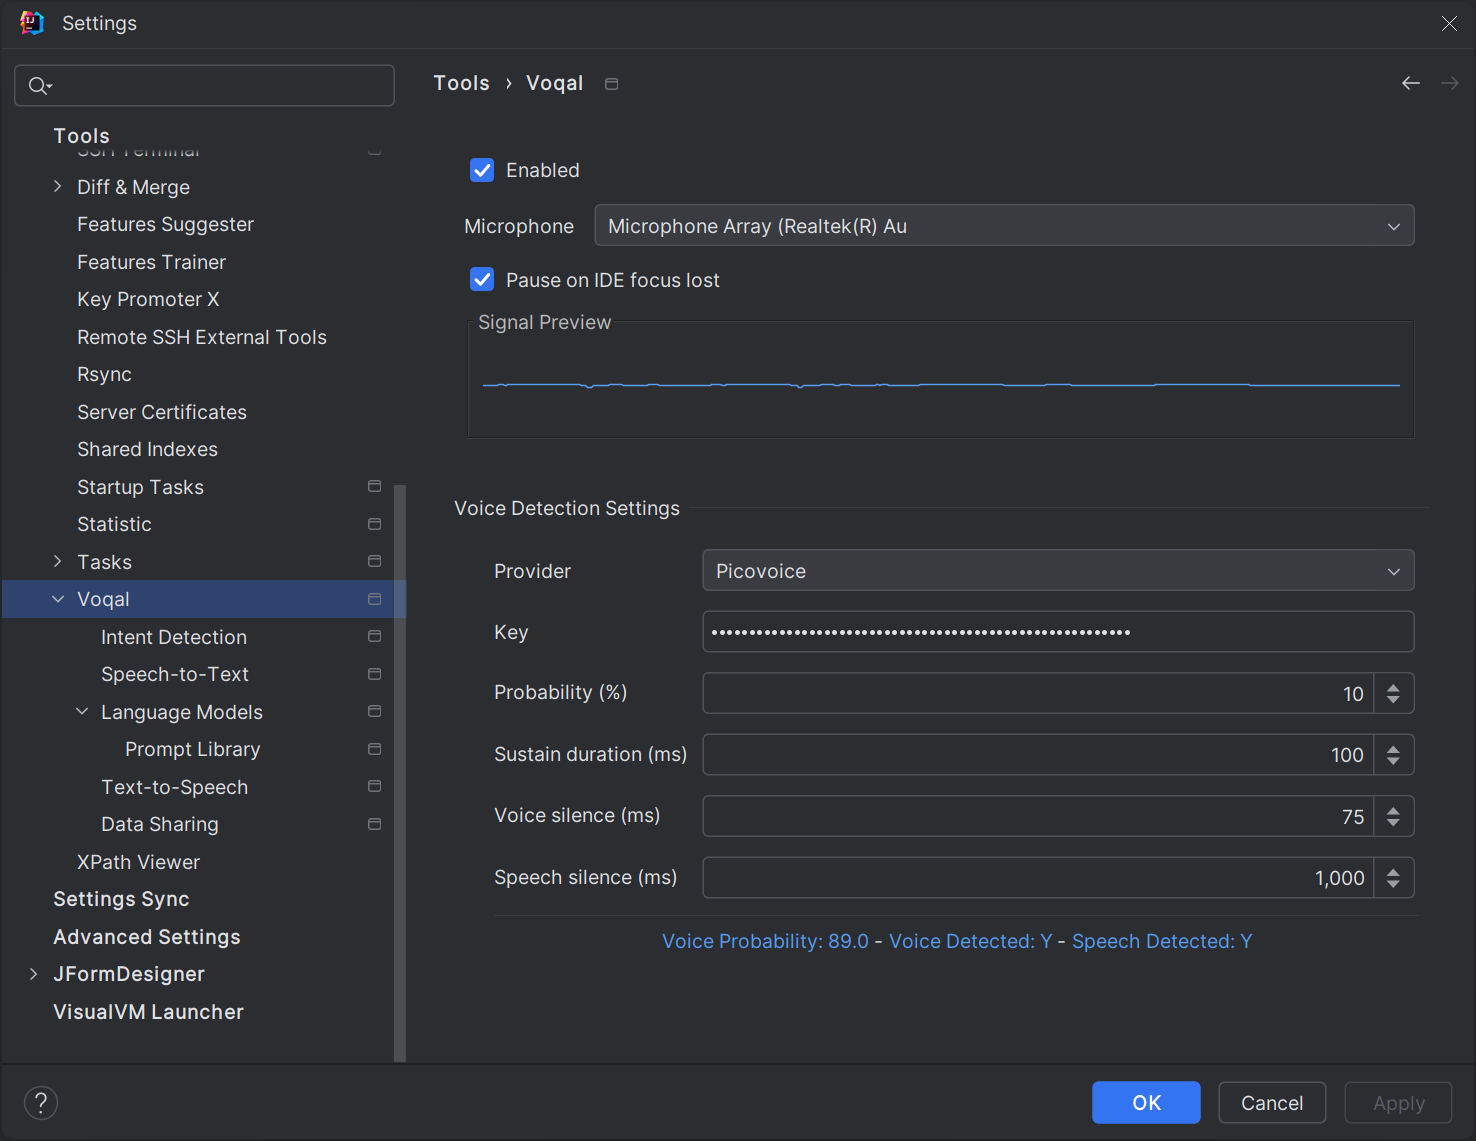Increase Speech silence value
The image size is (1476, 1141).
pyautogui.click(x=1393, y=871)
